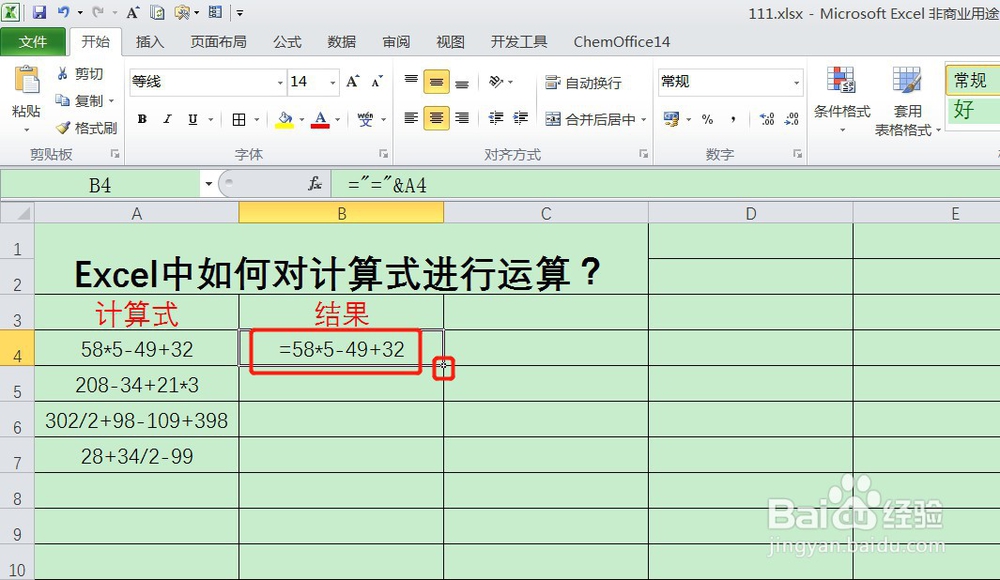
Task: Open the clipboard group dialog launcher
Action: [115, 154]
